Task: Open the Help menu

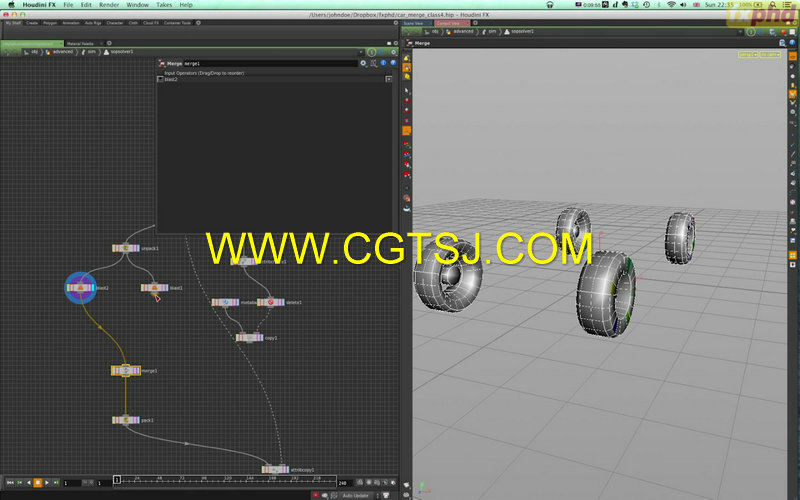Action: [x=186, y=5]
